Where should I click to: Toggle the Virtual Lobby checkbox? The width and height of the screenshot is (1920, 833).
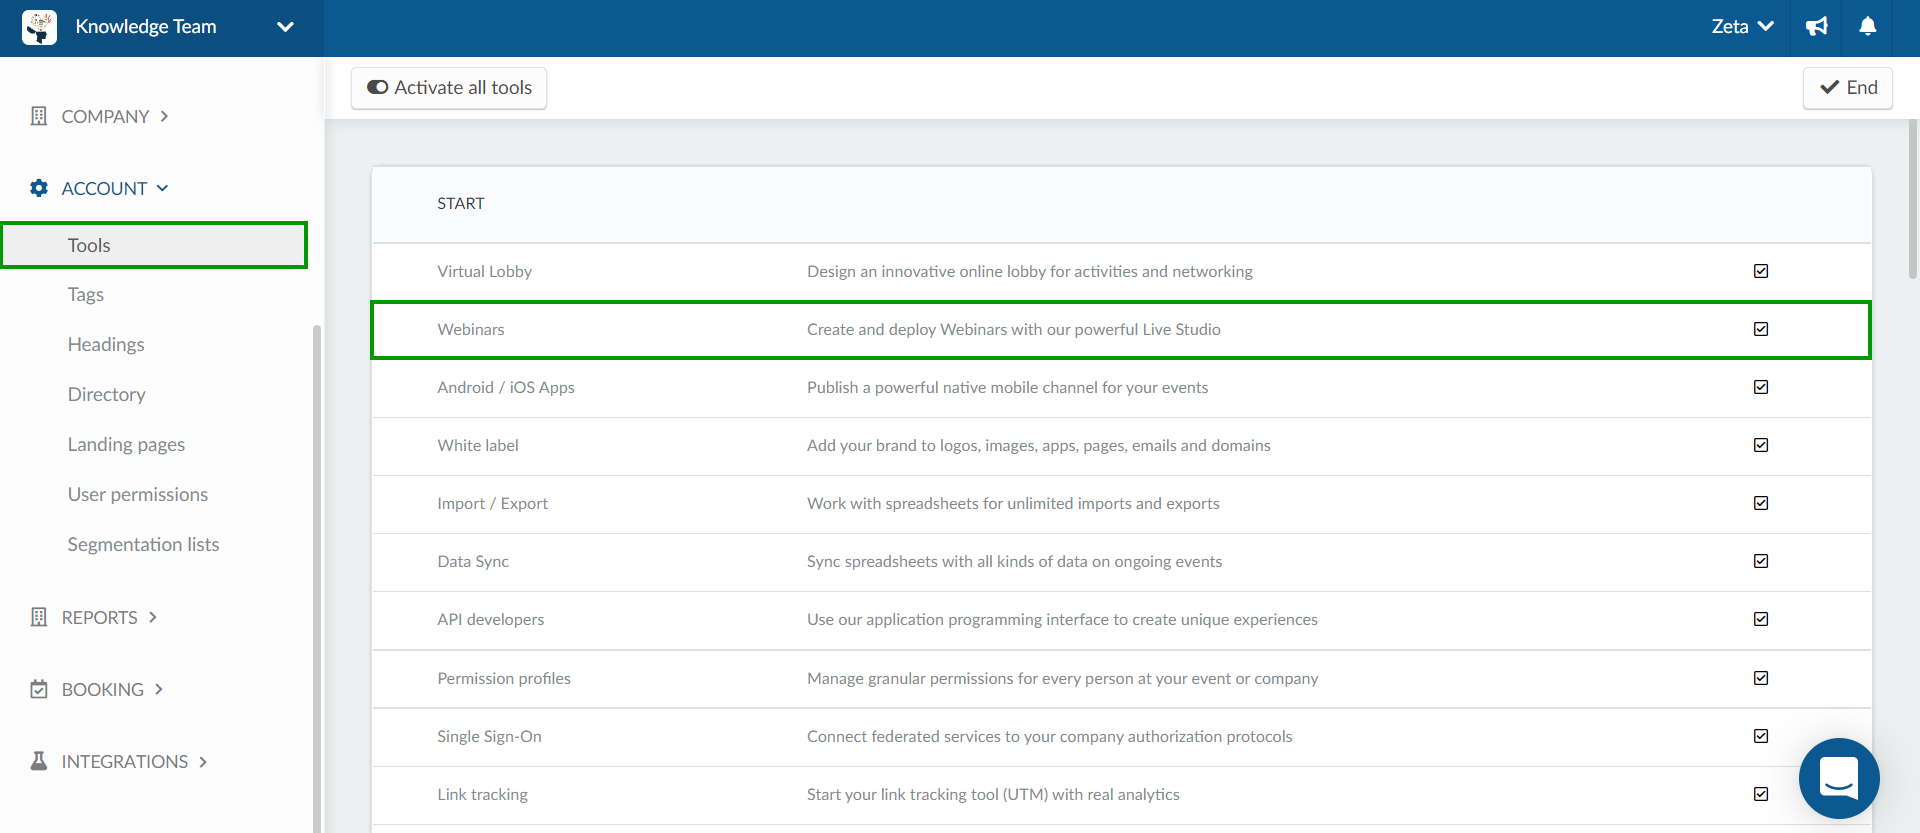[x=1761, y=271]
